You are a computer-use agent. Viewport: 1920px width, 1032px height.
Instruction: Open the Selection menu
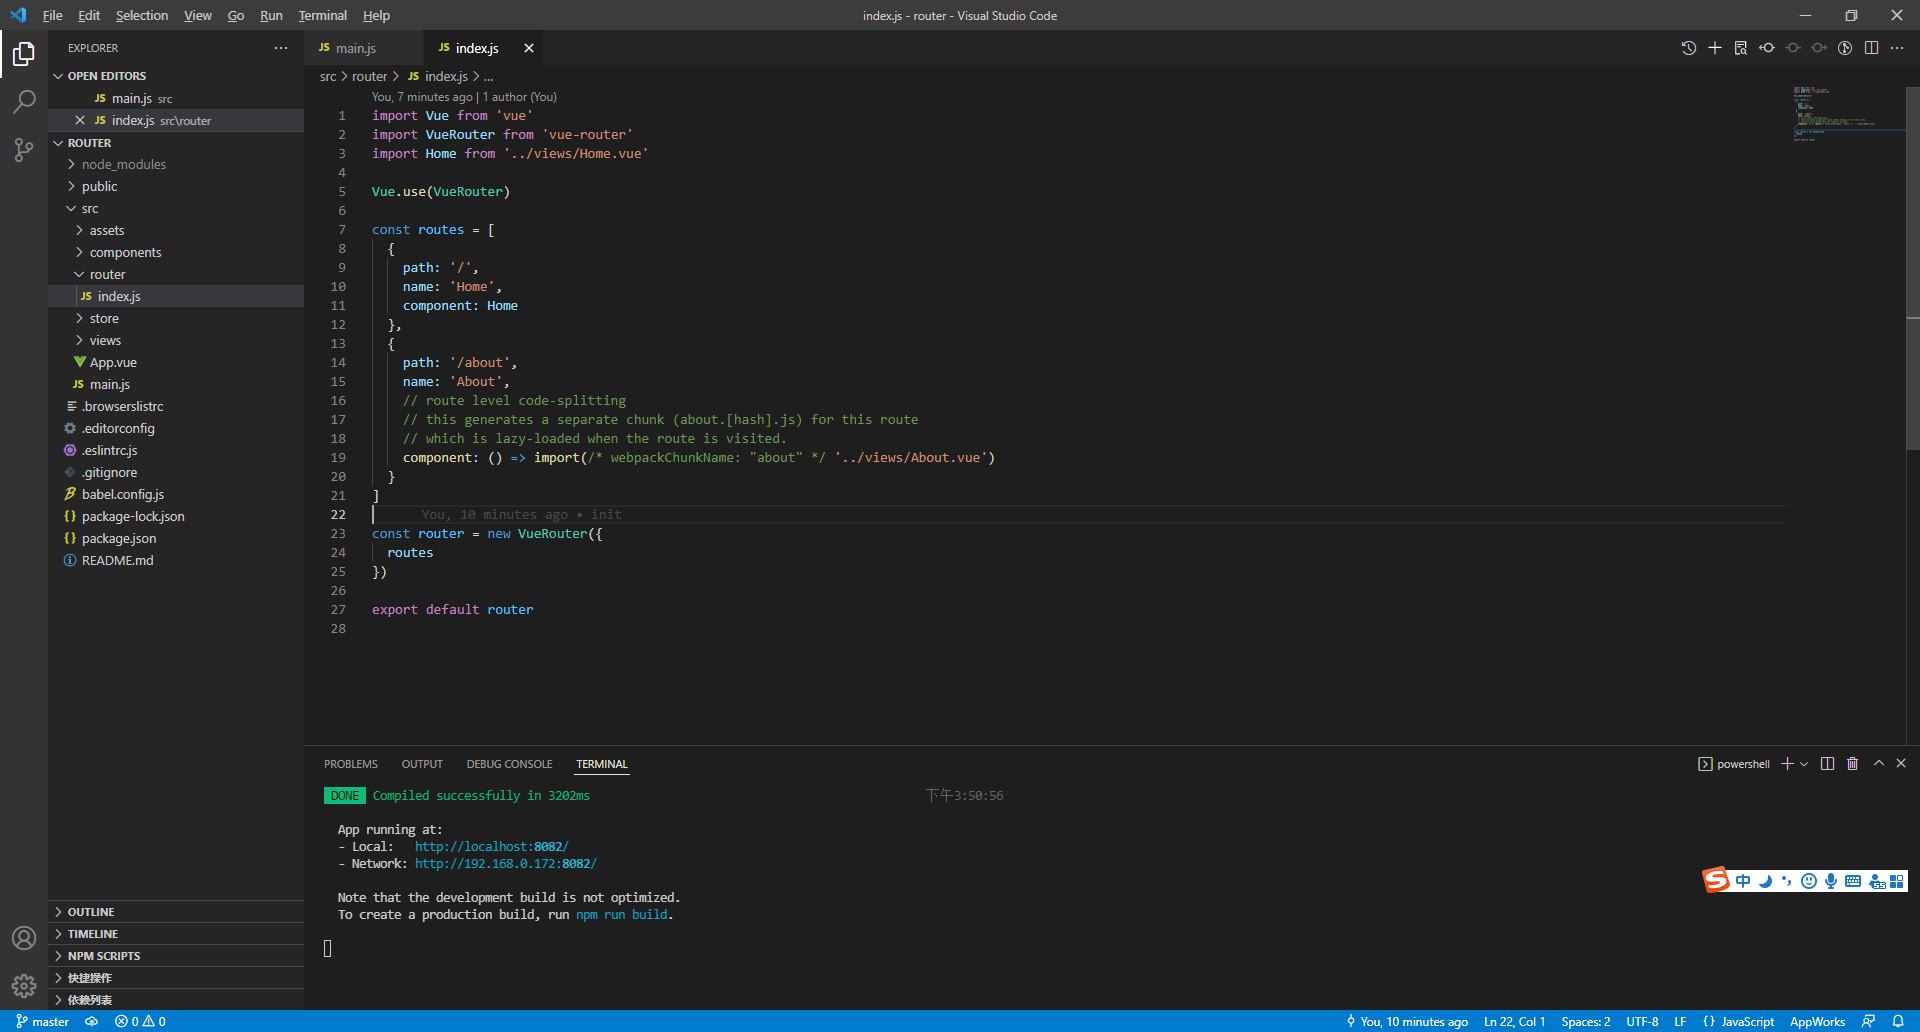(142, 15)
